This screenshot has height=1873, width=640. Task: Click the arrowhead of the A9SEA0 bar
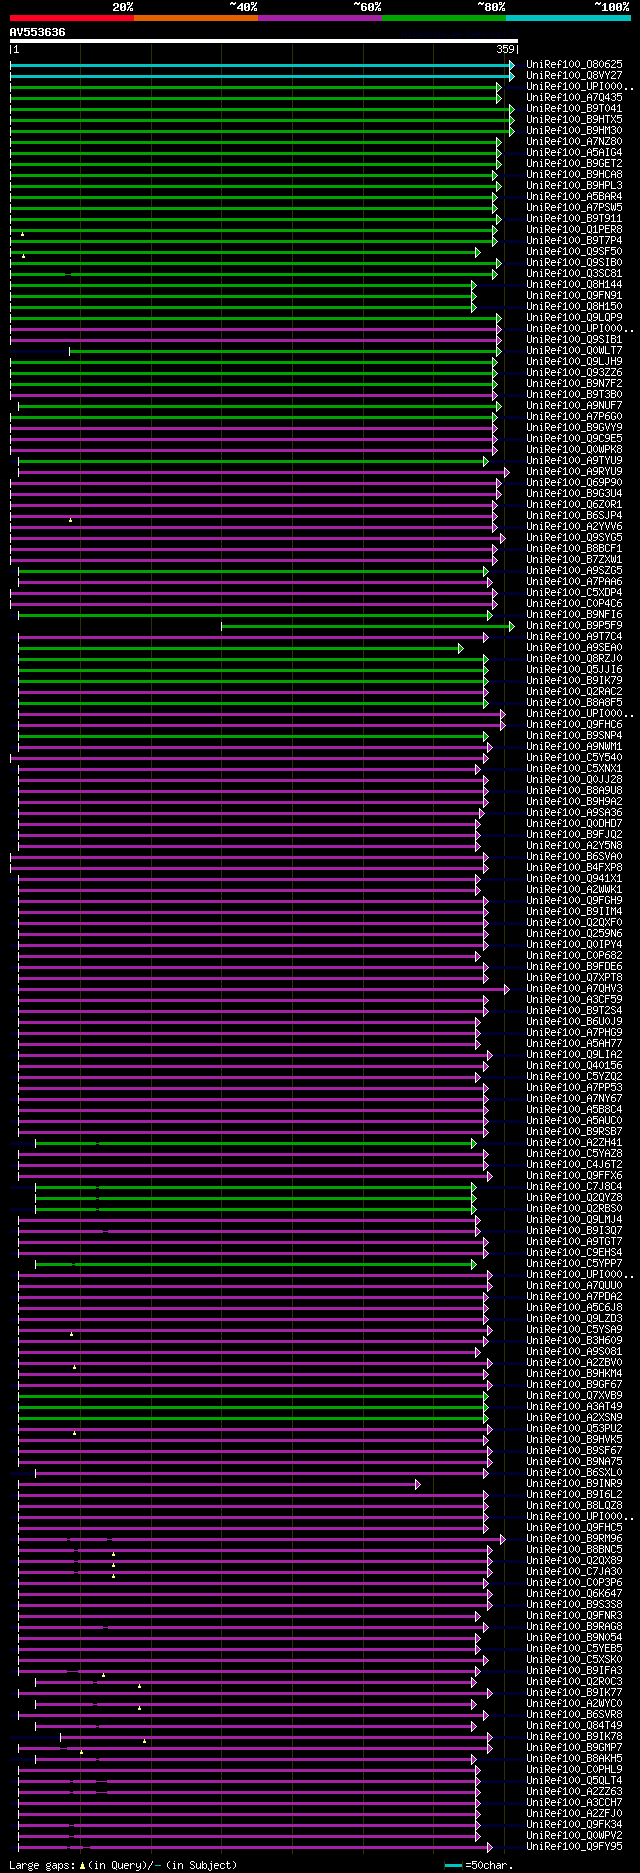(461, 648)
